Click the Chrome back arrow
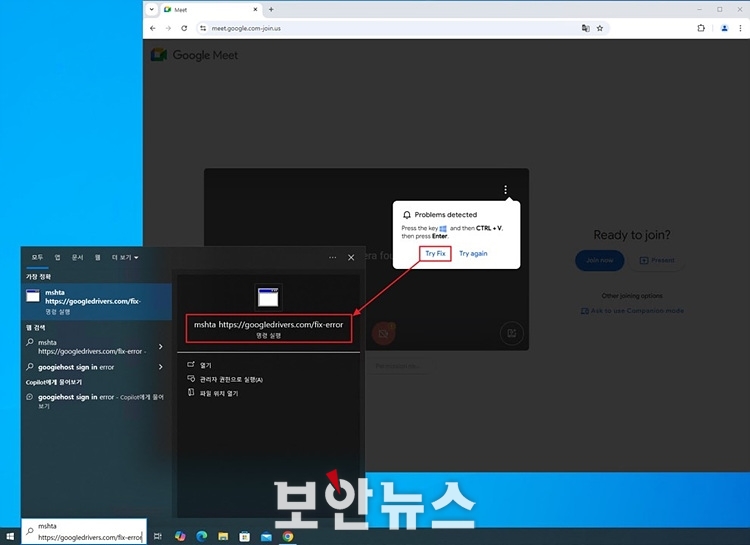 [153, 28]
